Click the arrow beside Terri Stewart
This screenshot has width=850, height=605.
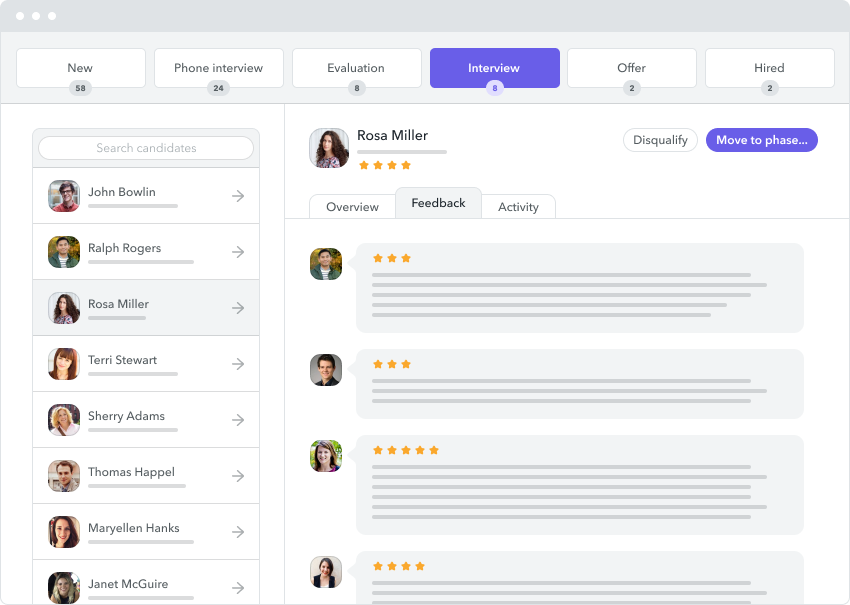(x=238, y=364)
